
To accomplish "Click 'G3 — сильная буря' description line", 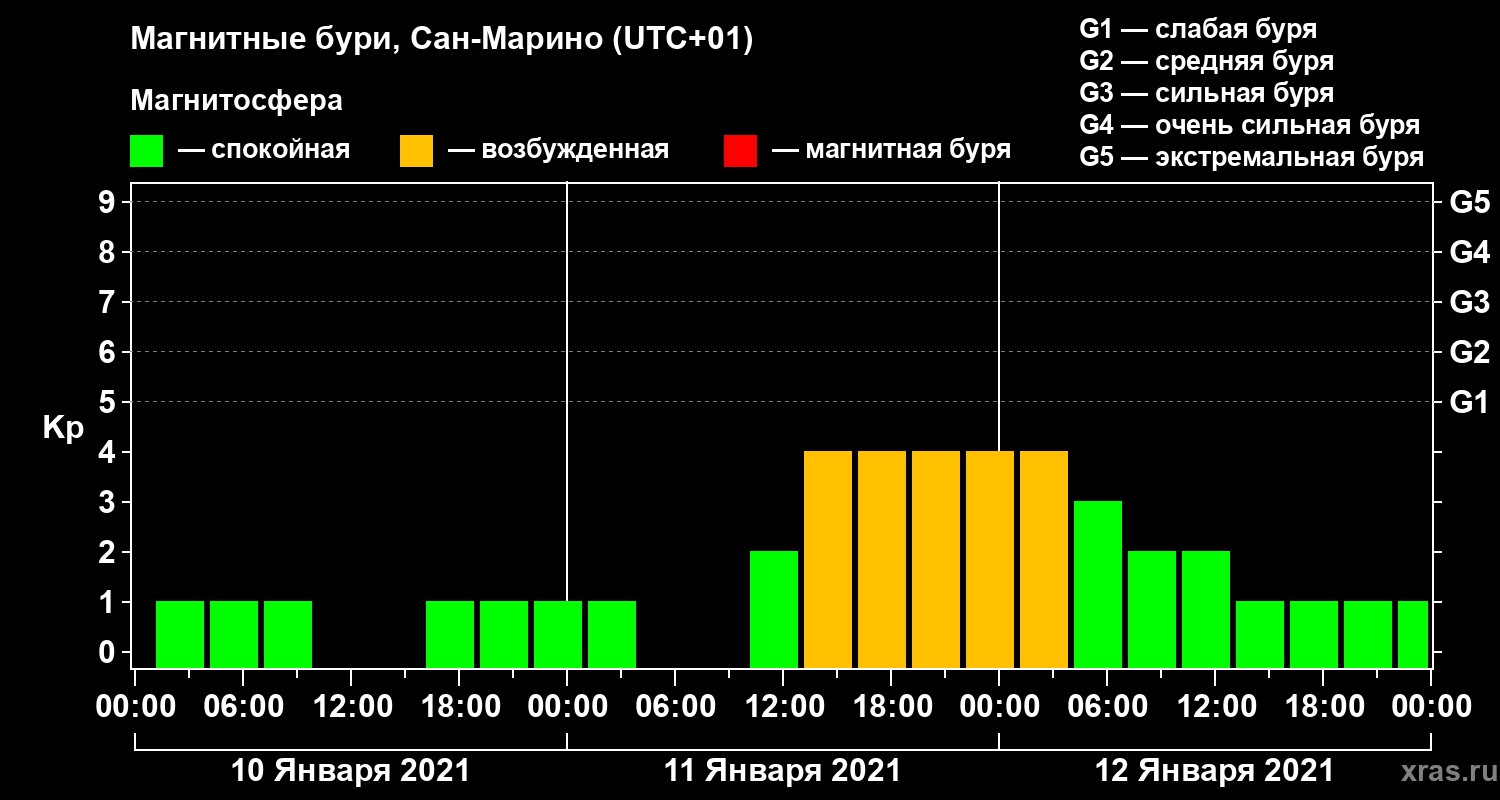I will (1206, 93).
